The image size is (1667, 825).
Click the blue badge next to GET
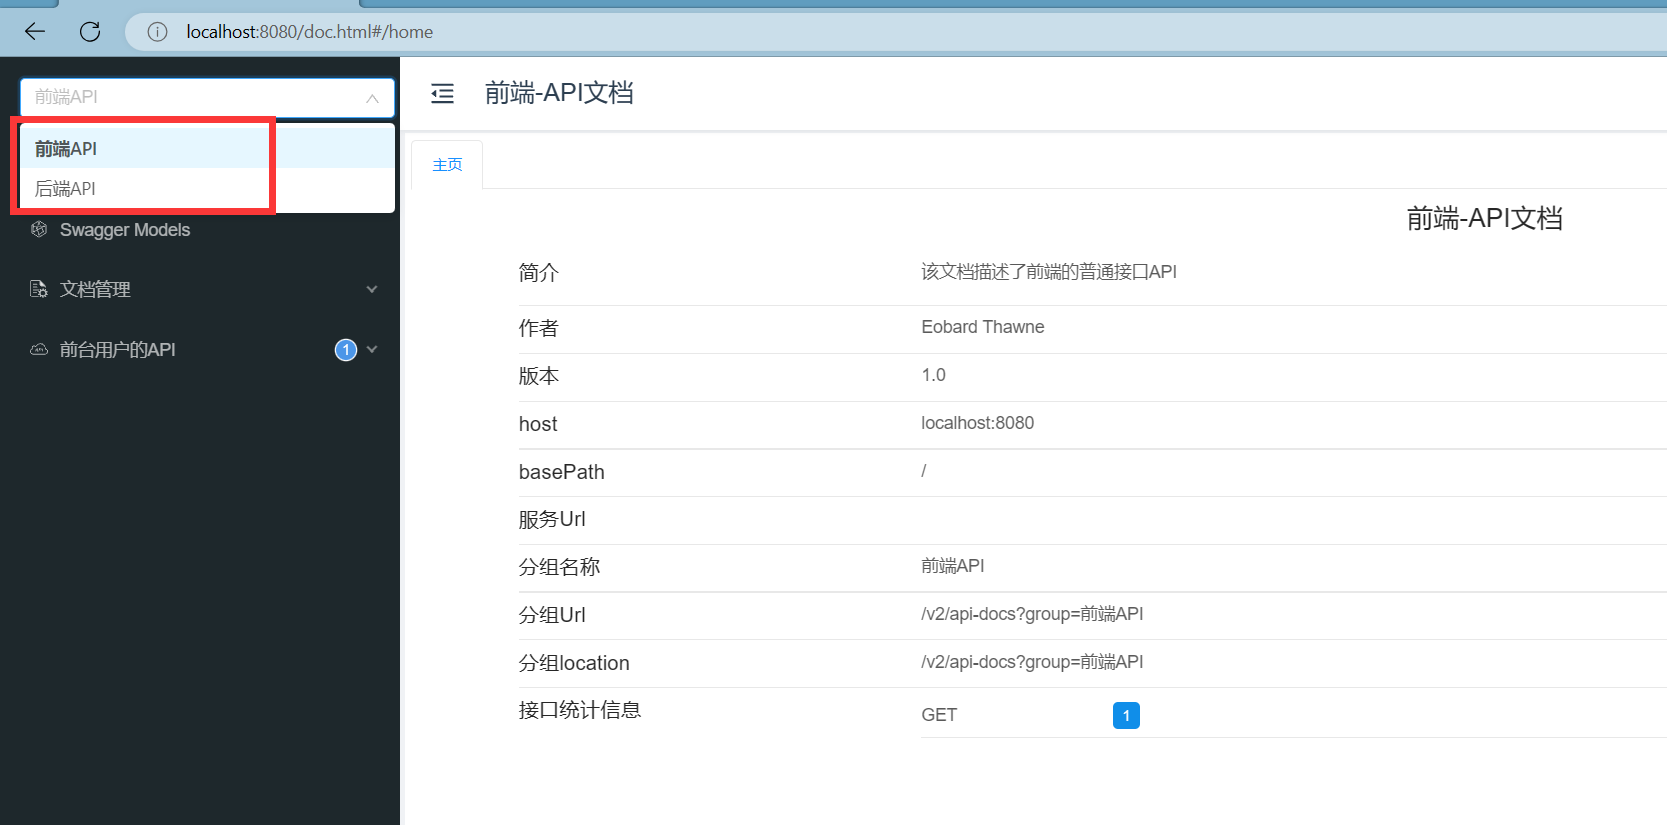click(x=1125, y=715)
